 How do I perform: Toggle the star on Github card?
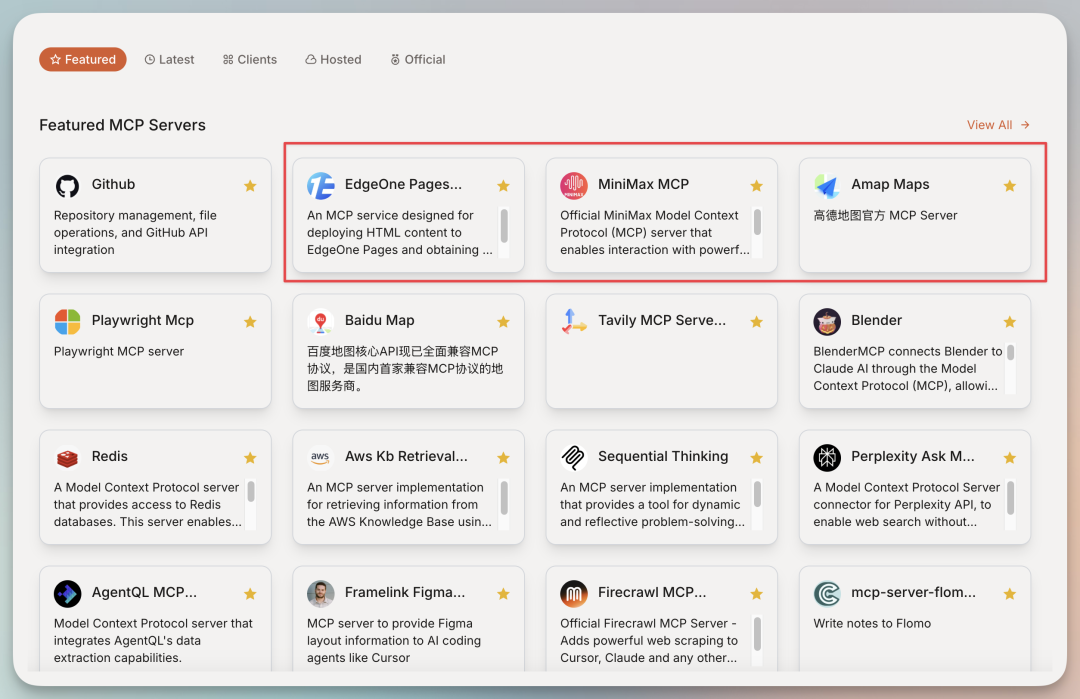[x=250, y=186]
